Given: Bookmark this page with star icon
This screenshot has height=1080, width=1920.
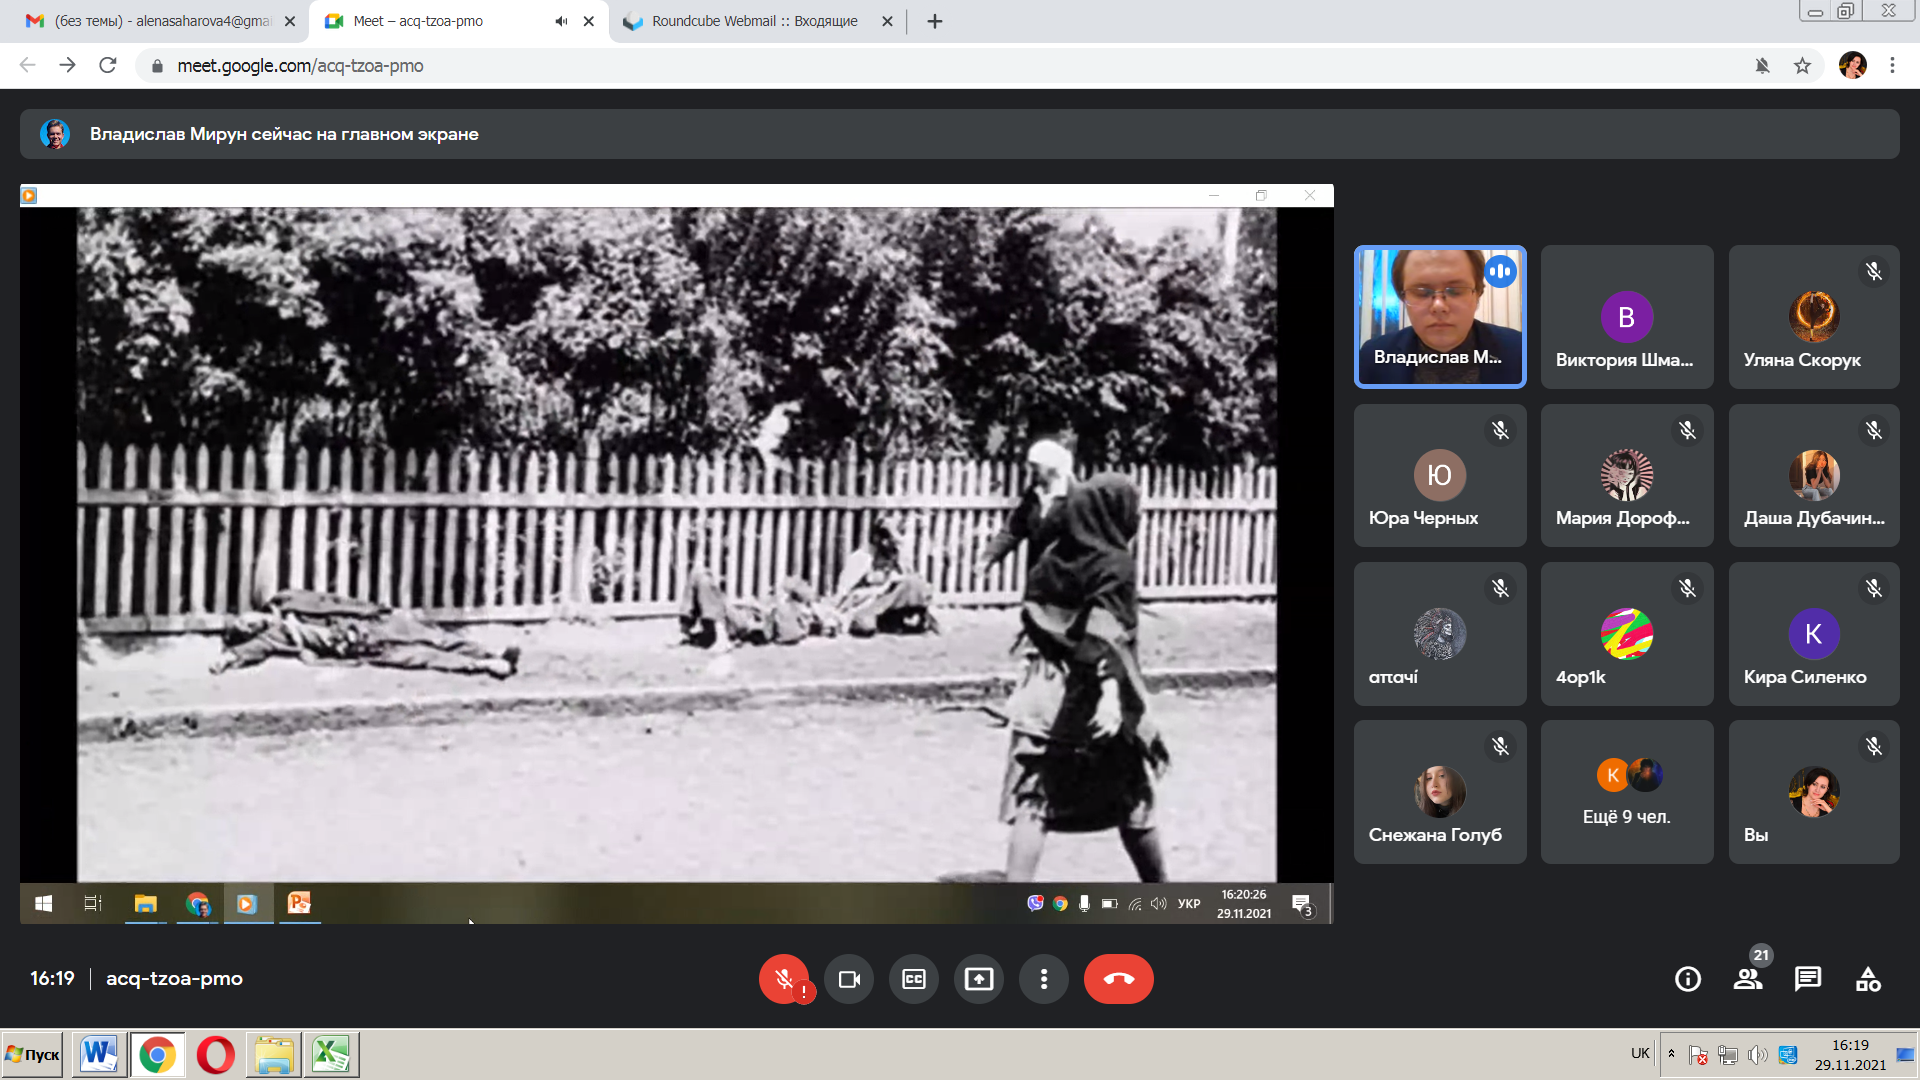Looking at the screenshot, I should coord(1802,66).
